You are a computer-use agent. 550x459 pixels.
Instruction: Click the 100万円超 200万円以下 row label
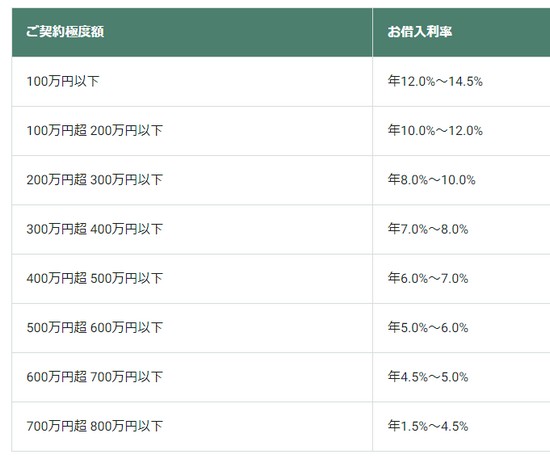coord(95,131)
